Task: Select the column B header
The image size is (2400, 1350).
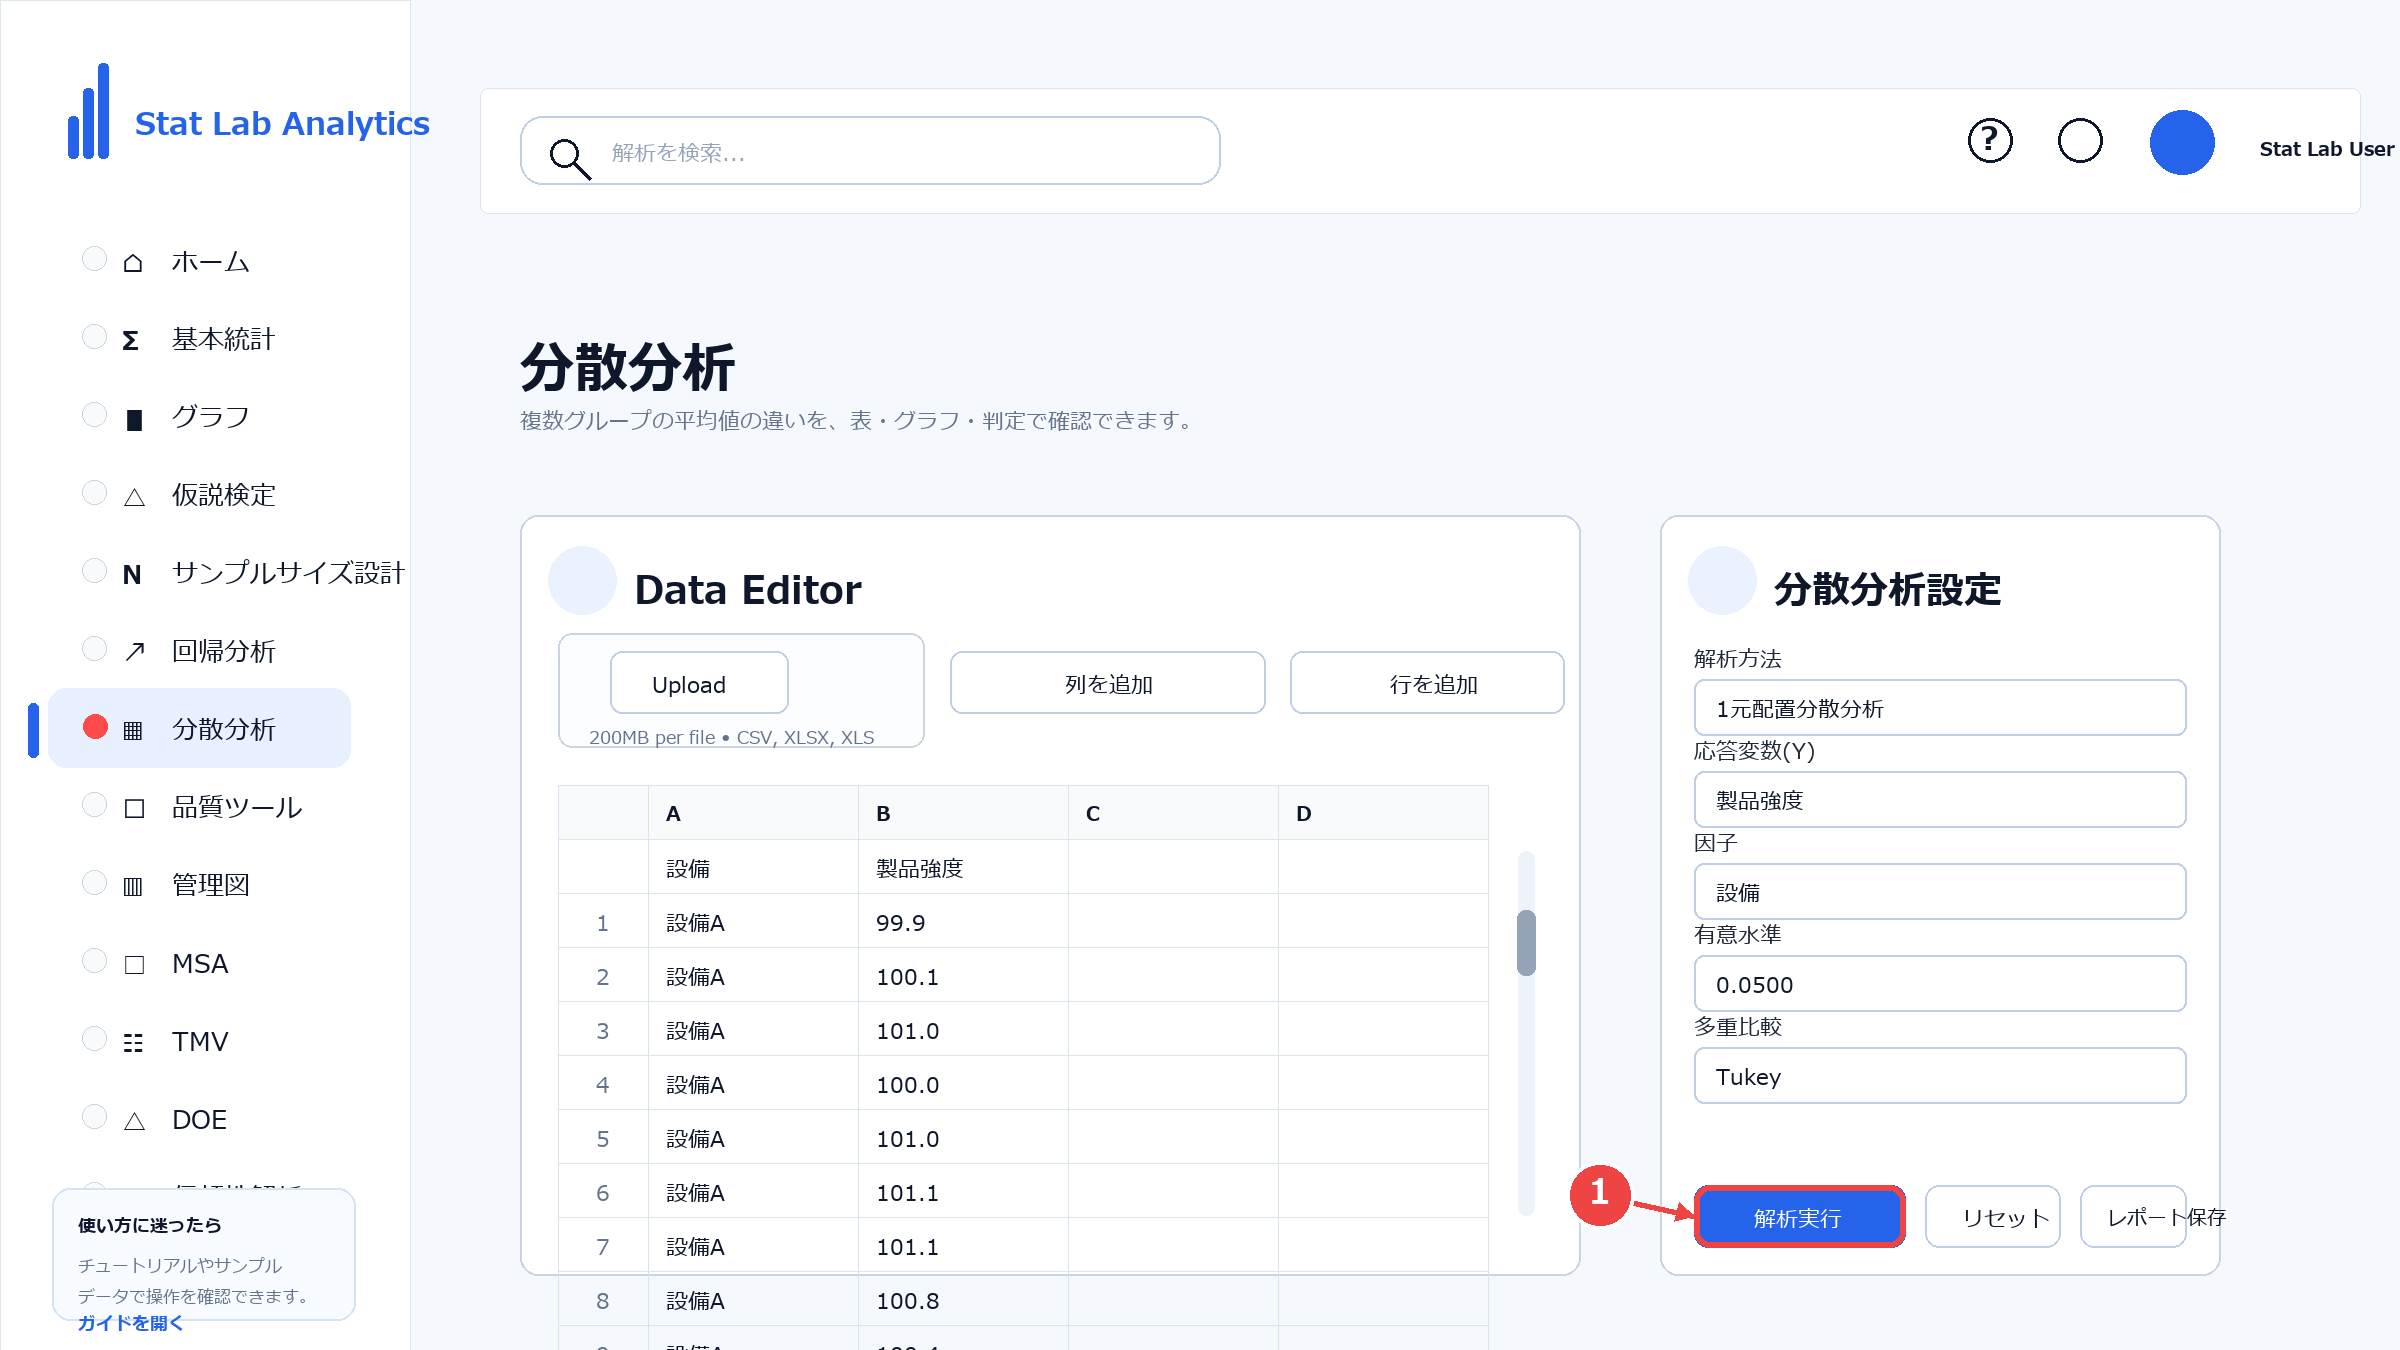Action: (x=963, y=813)
